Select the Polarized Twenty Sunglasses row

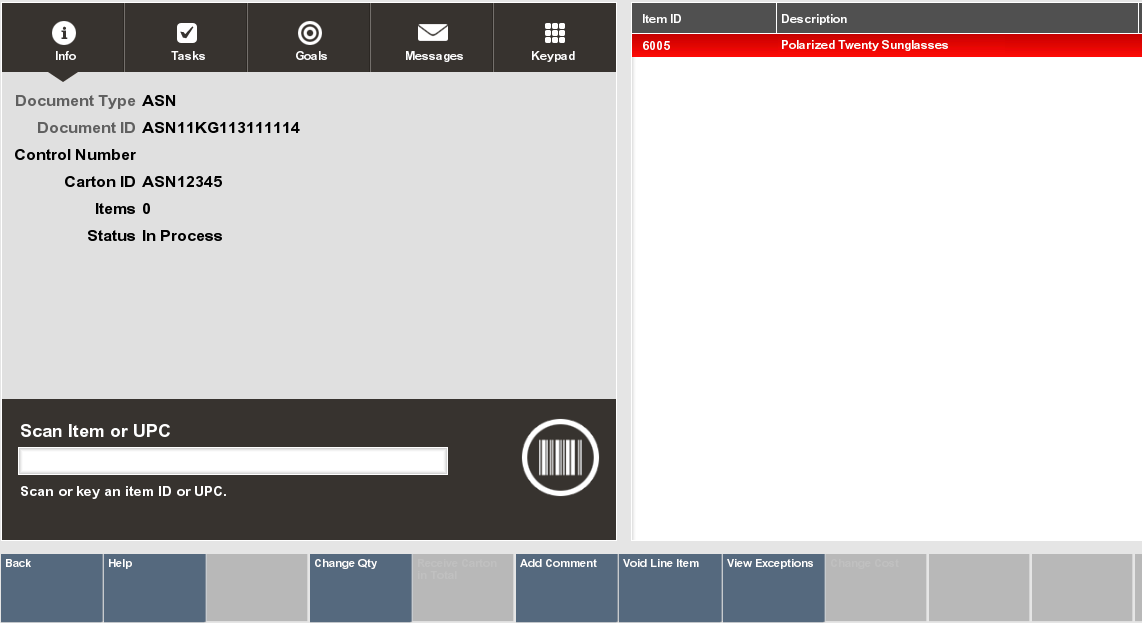point(886,45)
